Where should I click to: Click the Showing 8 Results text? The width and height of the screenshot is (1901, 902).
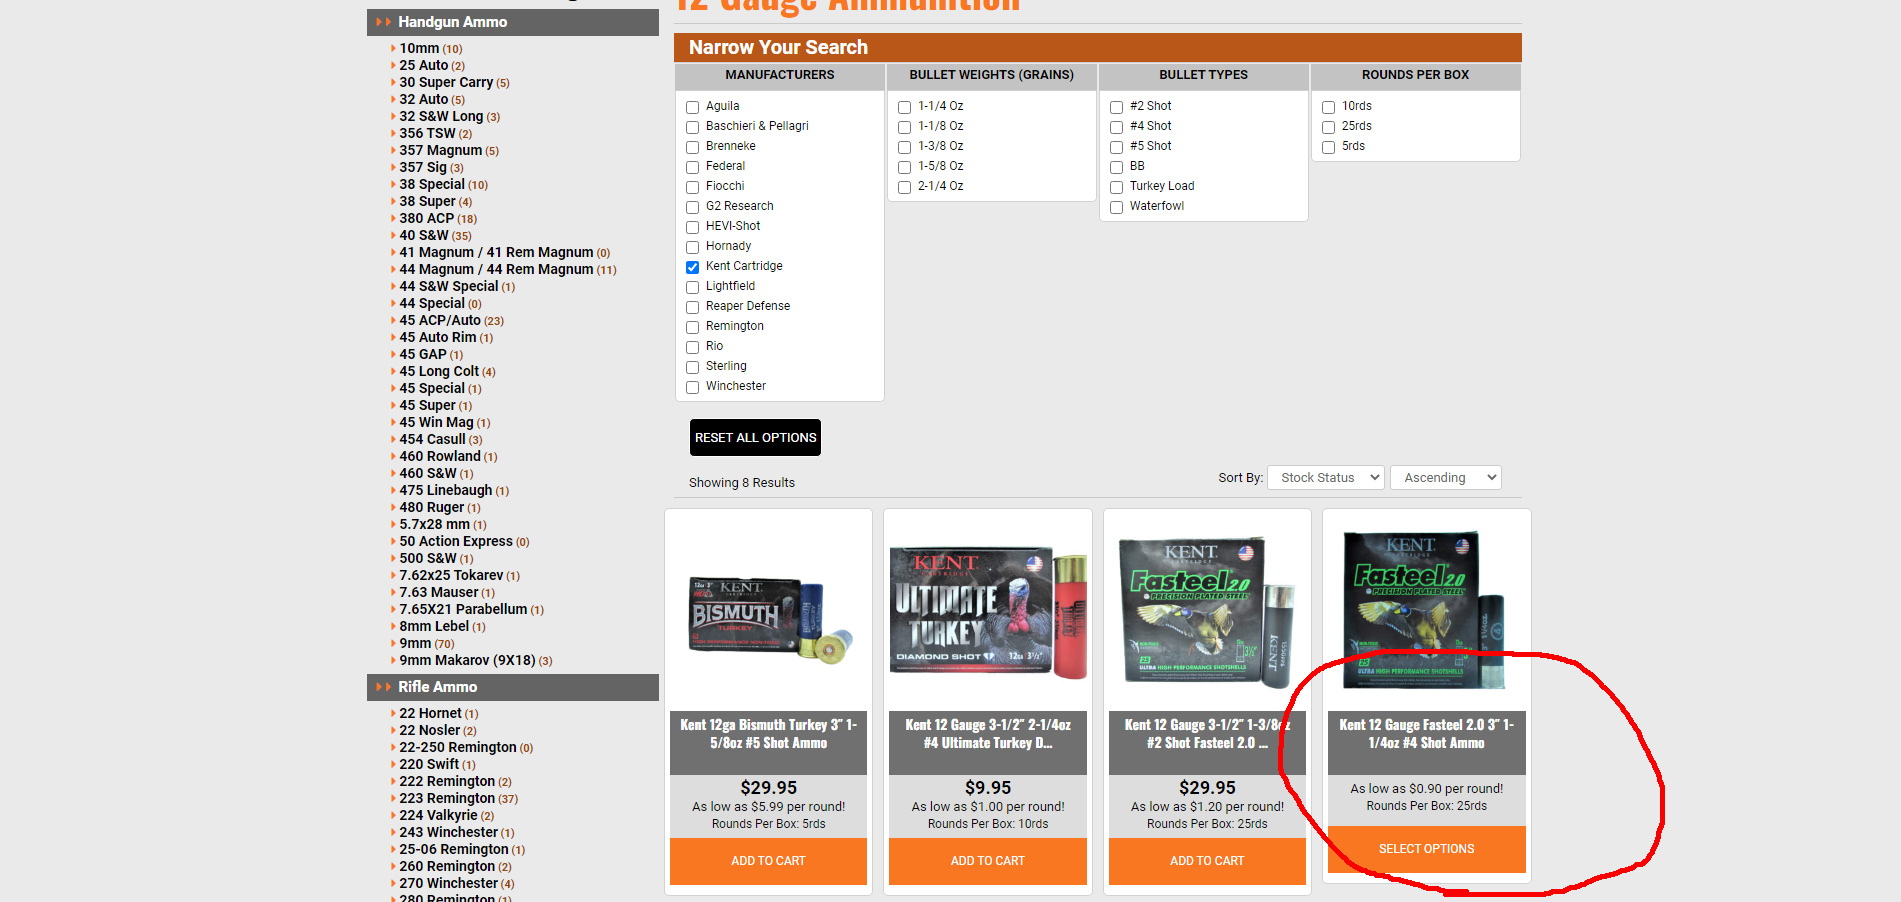point(742,483)
